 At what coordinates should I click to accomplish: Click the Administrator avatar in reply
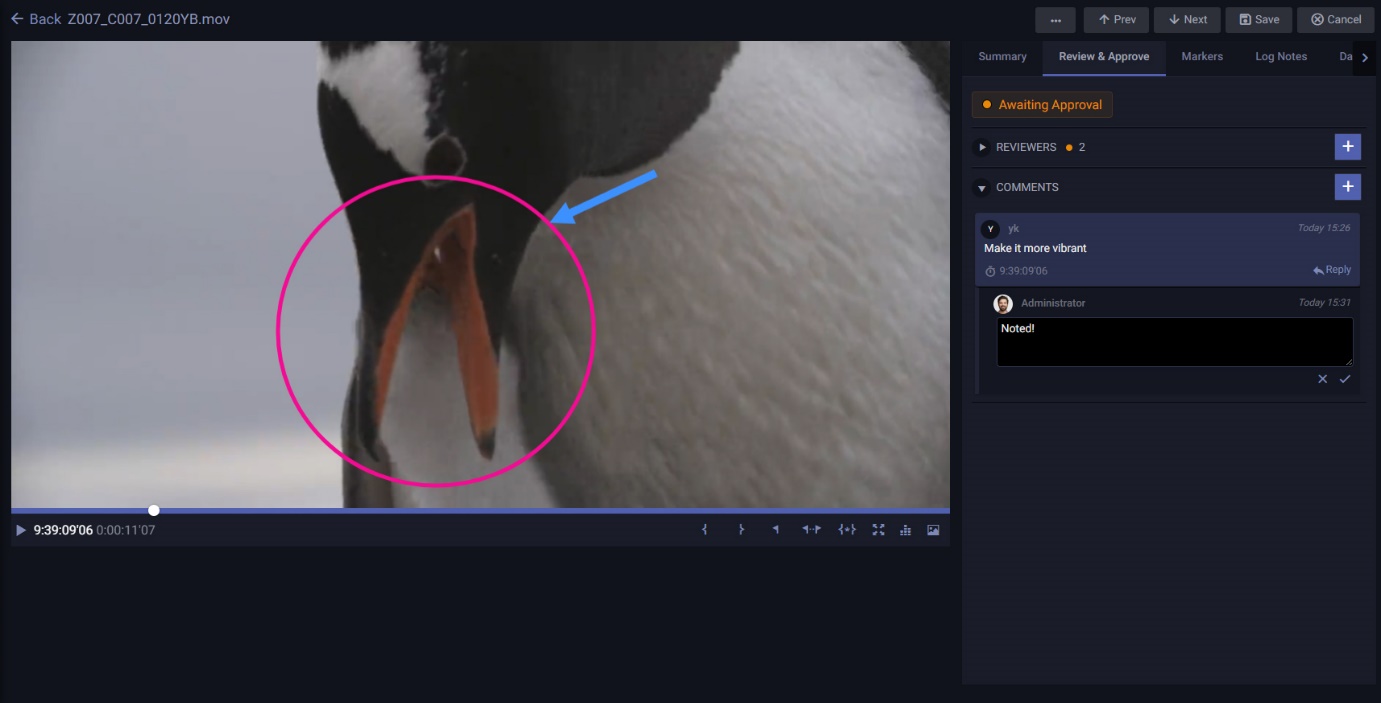pos(1003,304)
